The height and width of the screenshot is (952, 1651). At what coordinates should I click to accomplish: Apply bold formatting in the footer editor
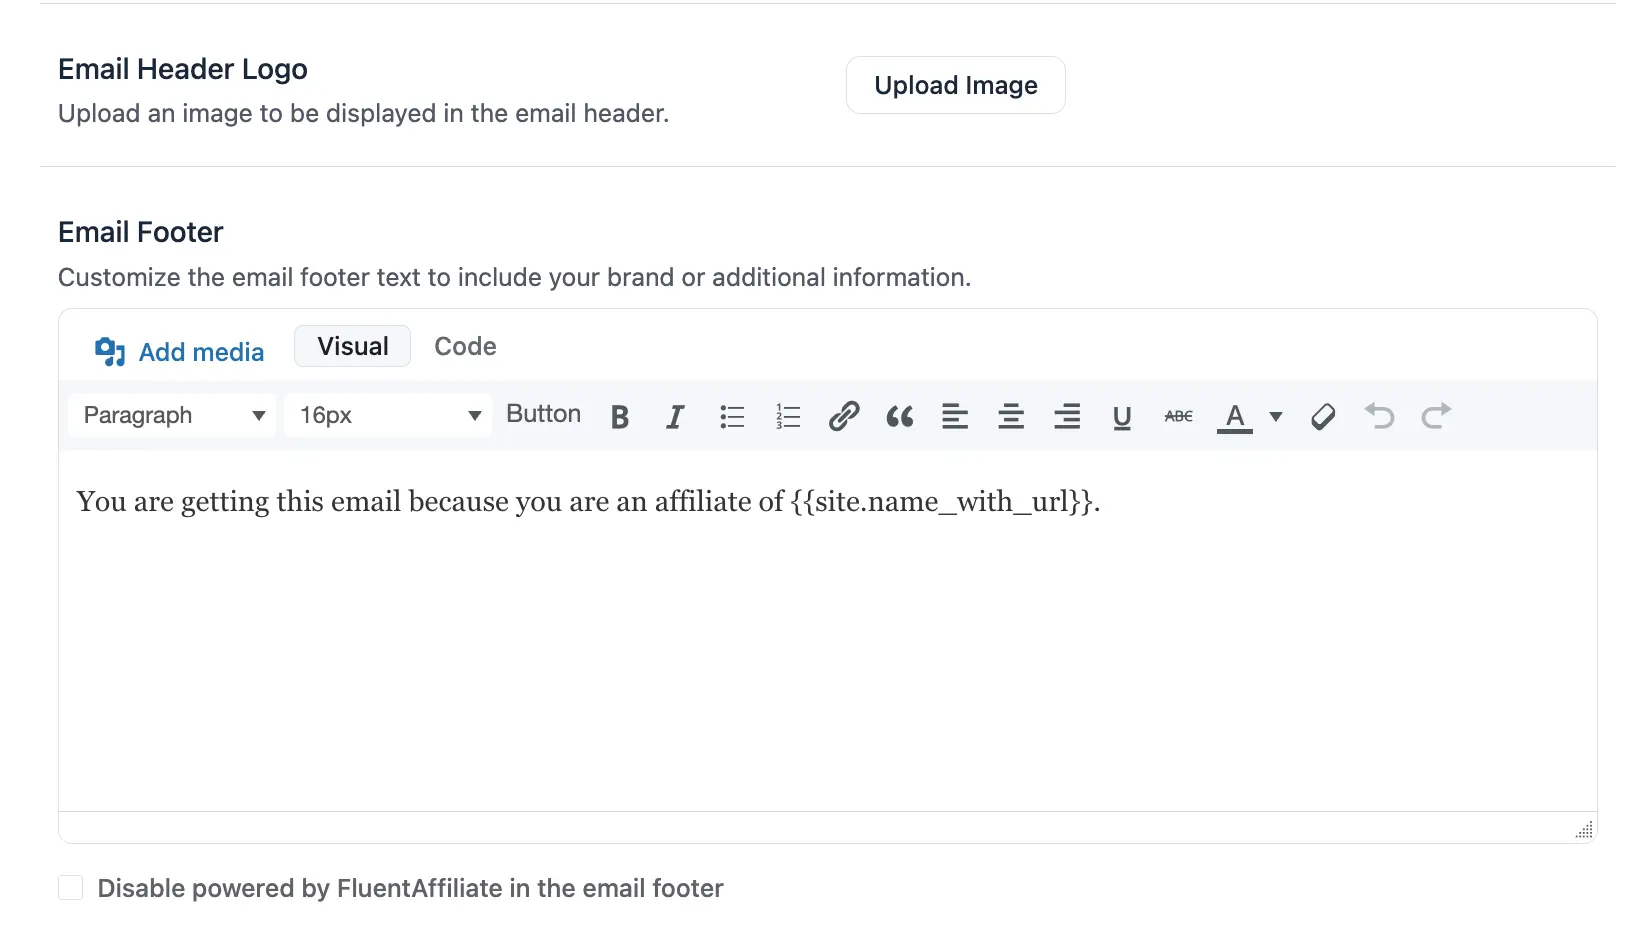[620, 417]
